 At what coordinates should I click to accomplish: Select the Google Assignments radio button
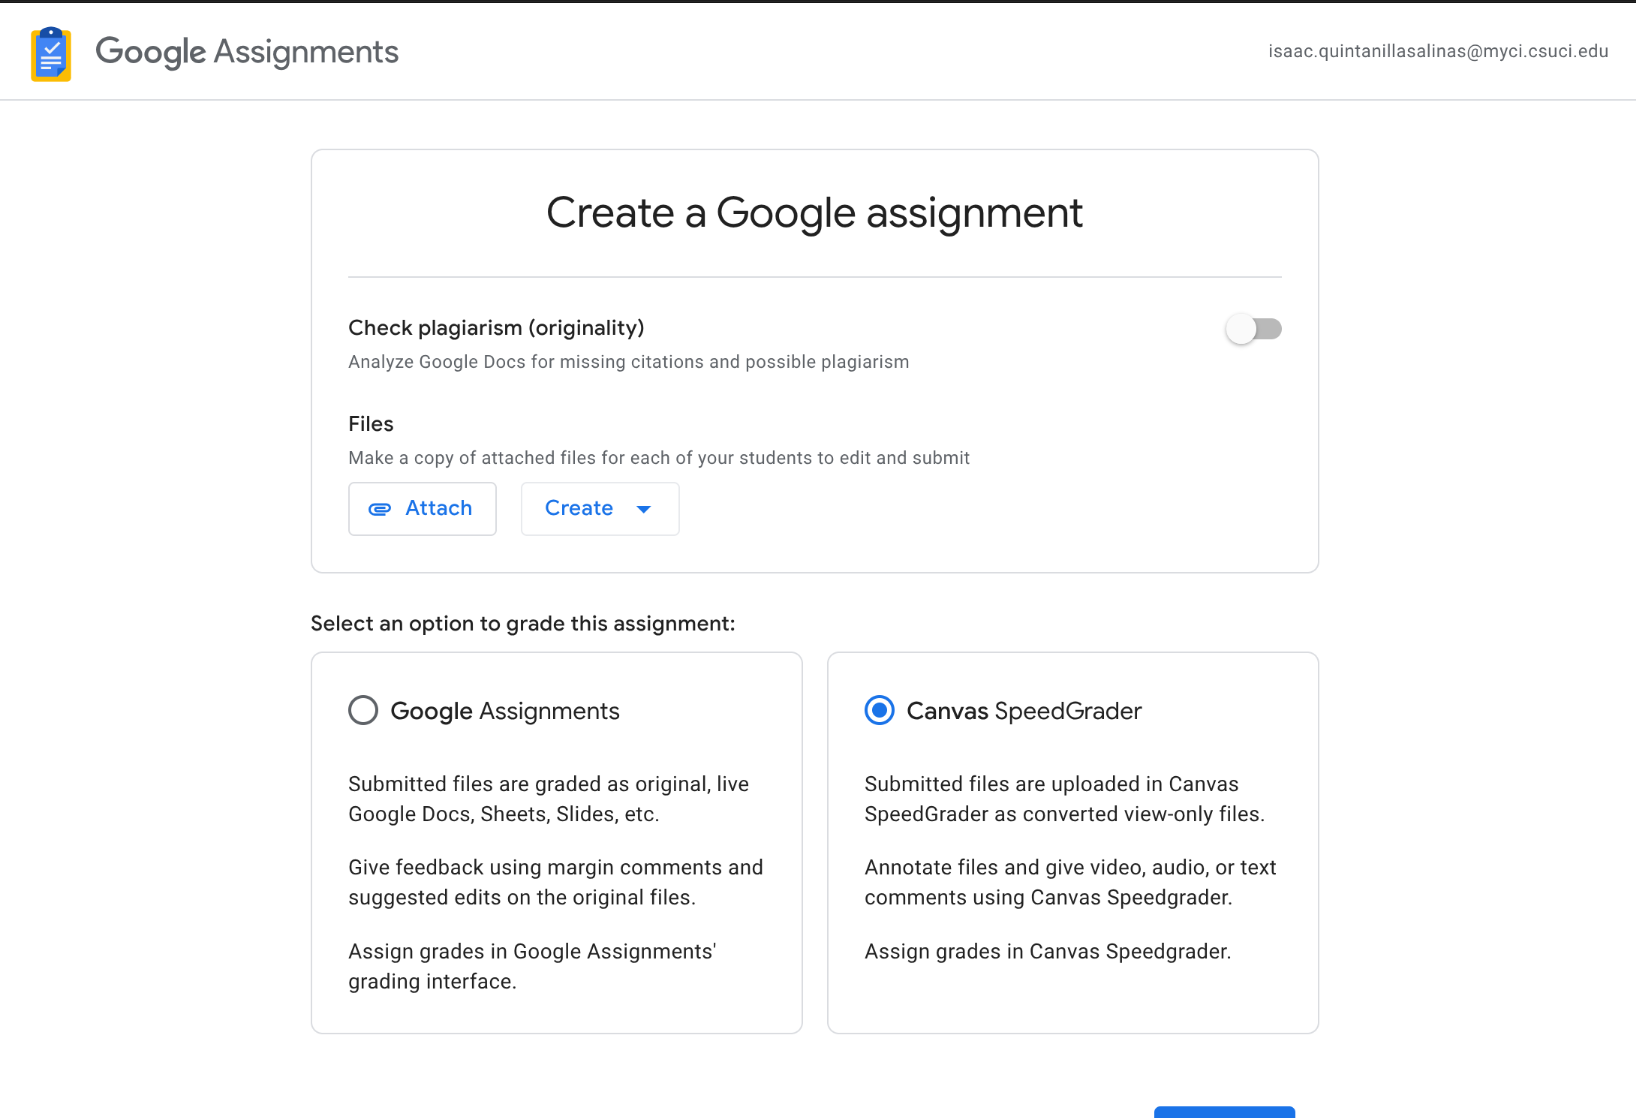[x=363, y=711]
